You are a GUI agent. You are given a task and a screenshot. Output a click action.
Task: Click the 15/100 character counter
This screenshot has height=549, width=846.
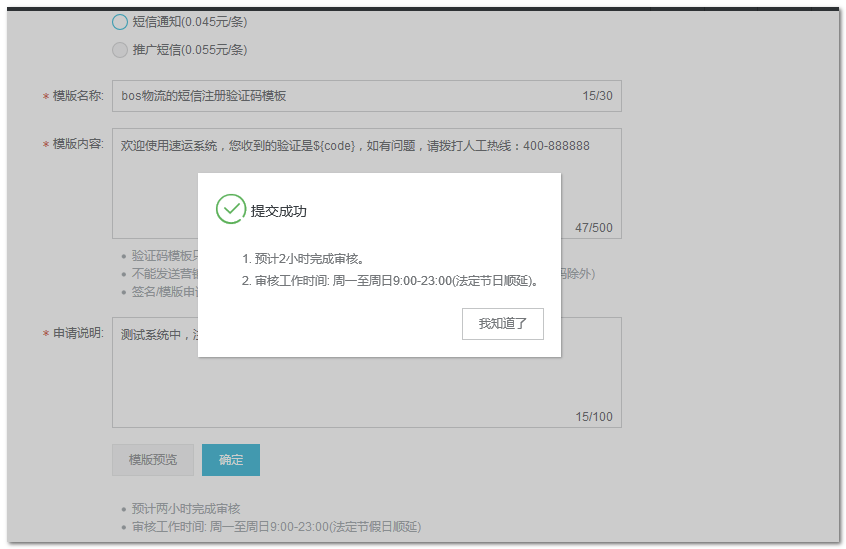(593, 417)
